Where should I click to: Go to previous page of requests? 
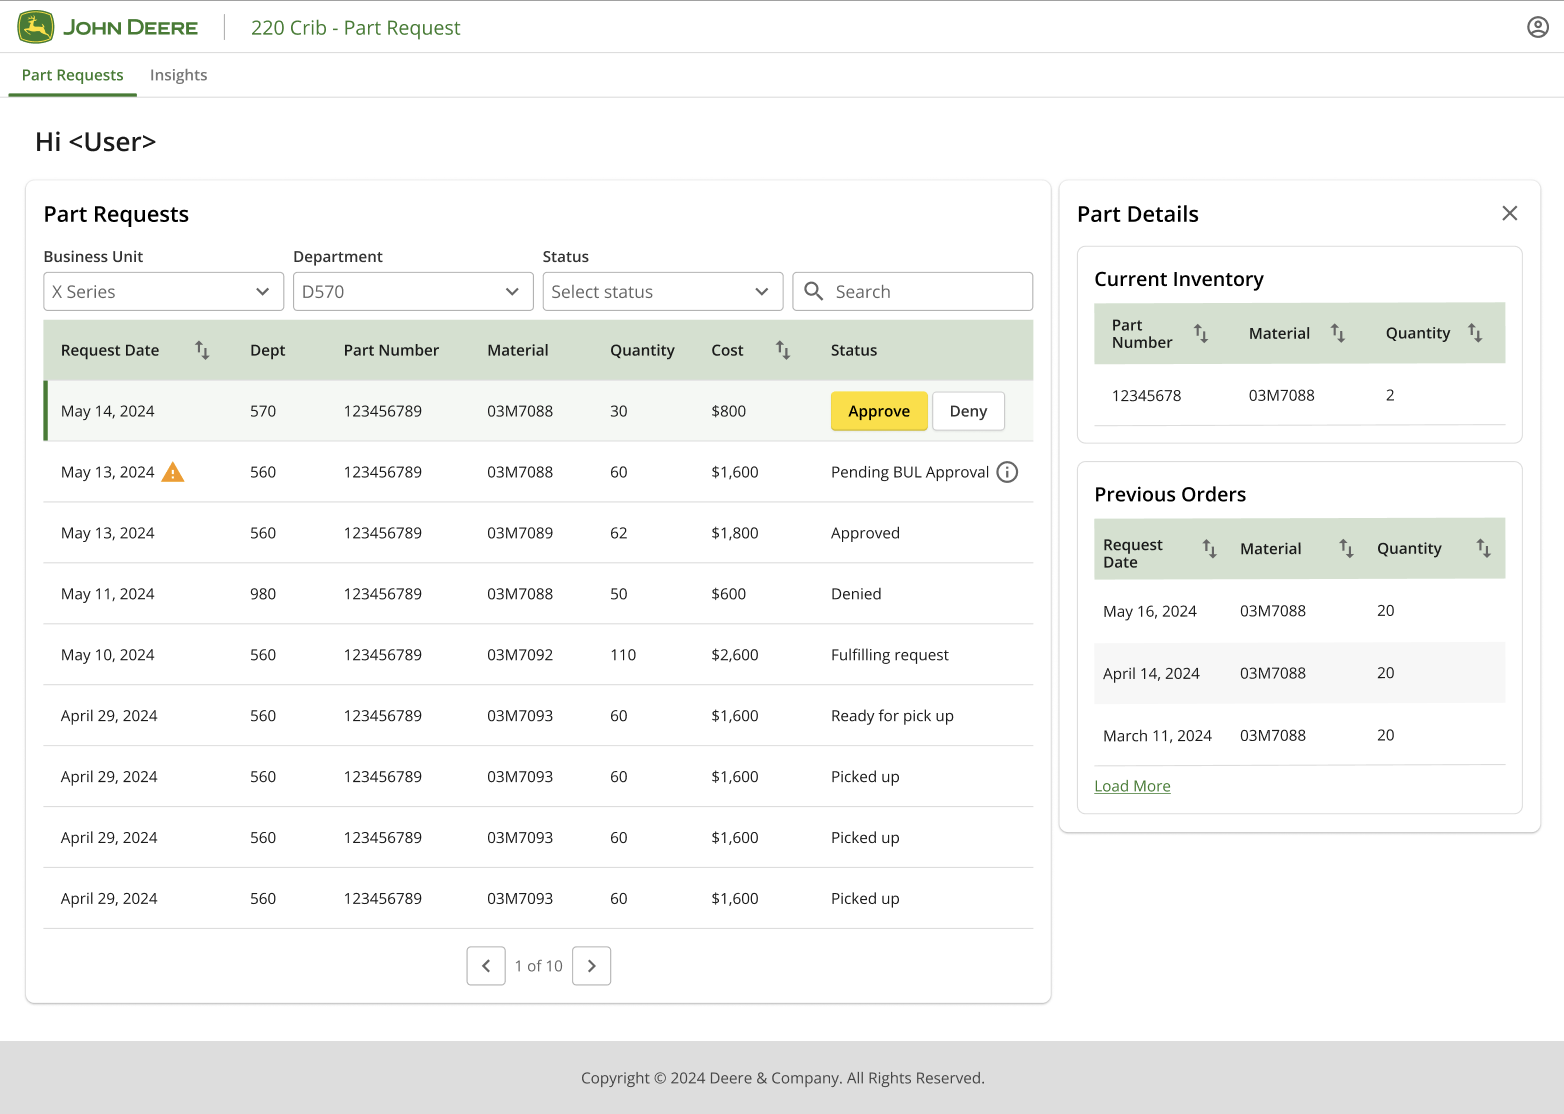(486, 966)
